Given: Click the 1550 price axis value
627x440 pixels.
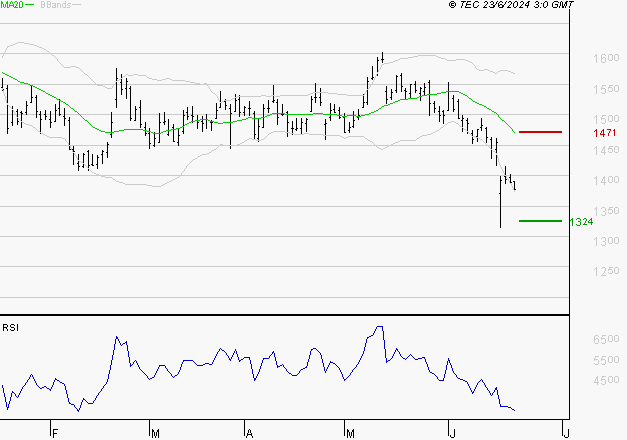Looking at the screenshot, I should [606, 89].
